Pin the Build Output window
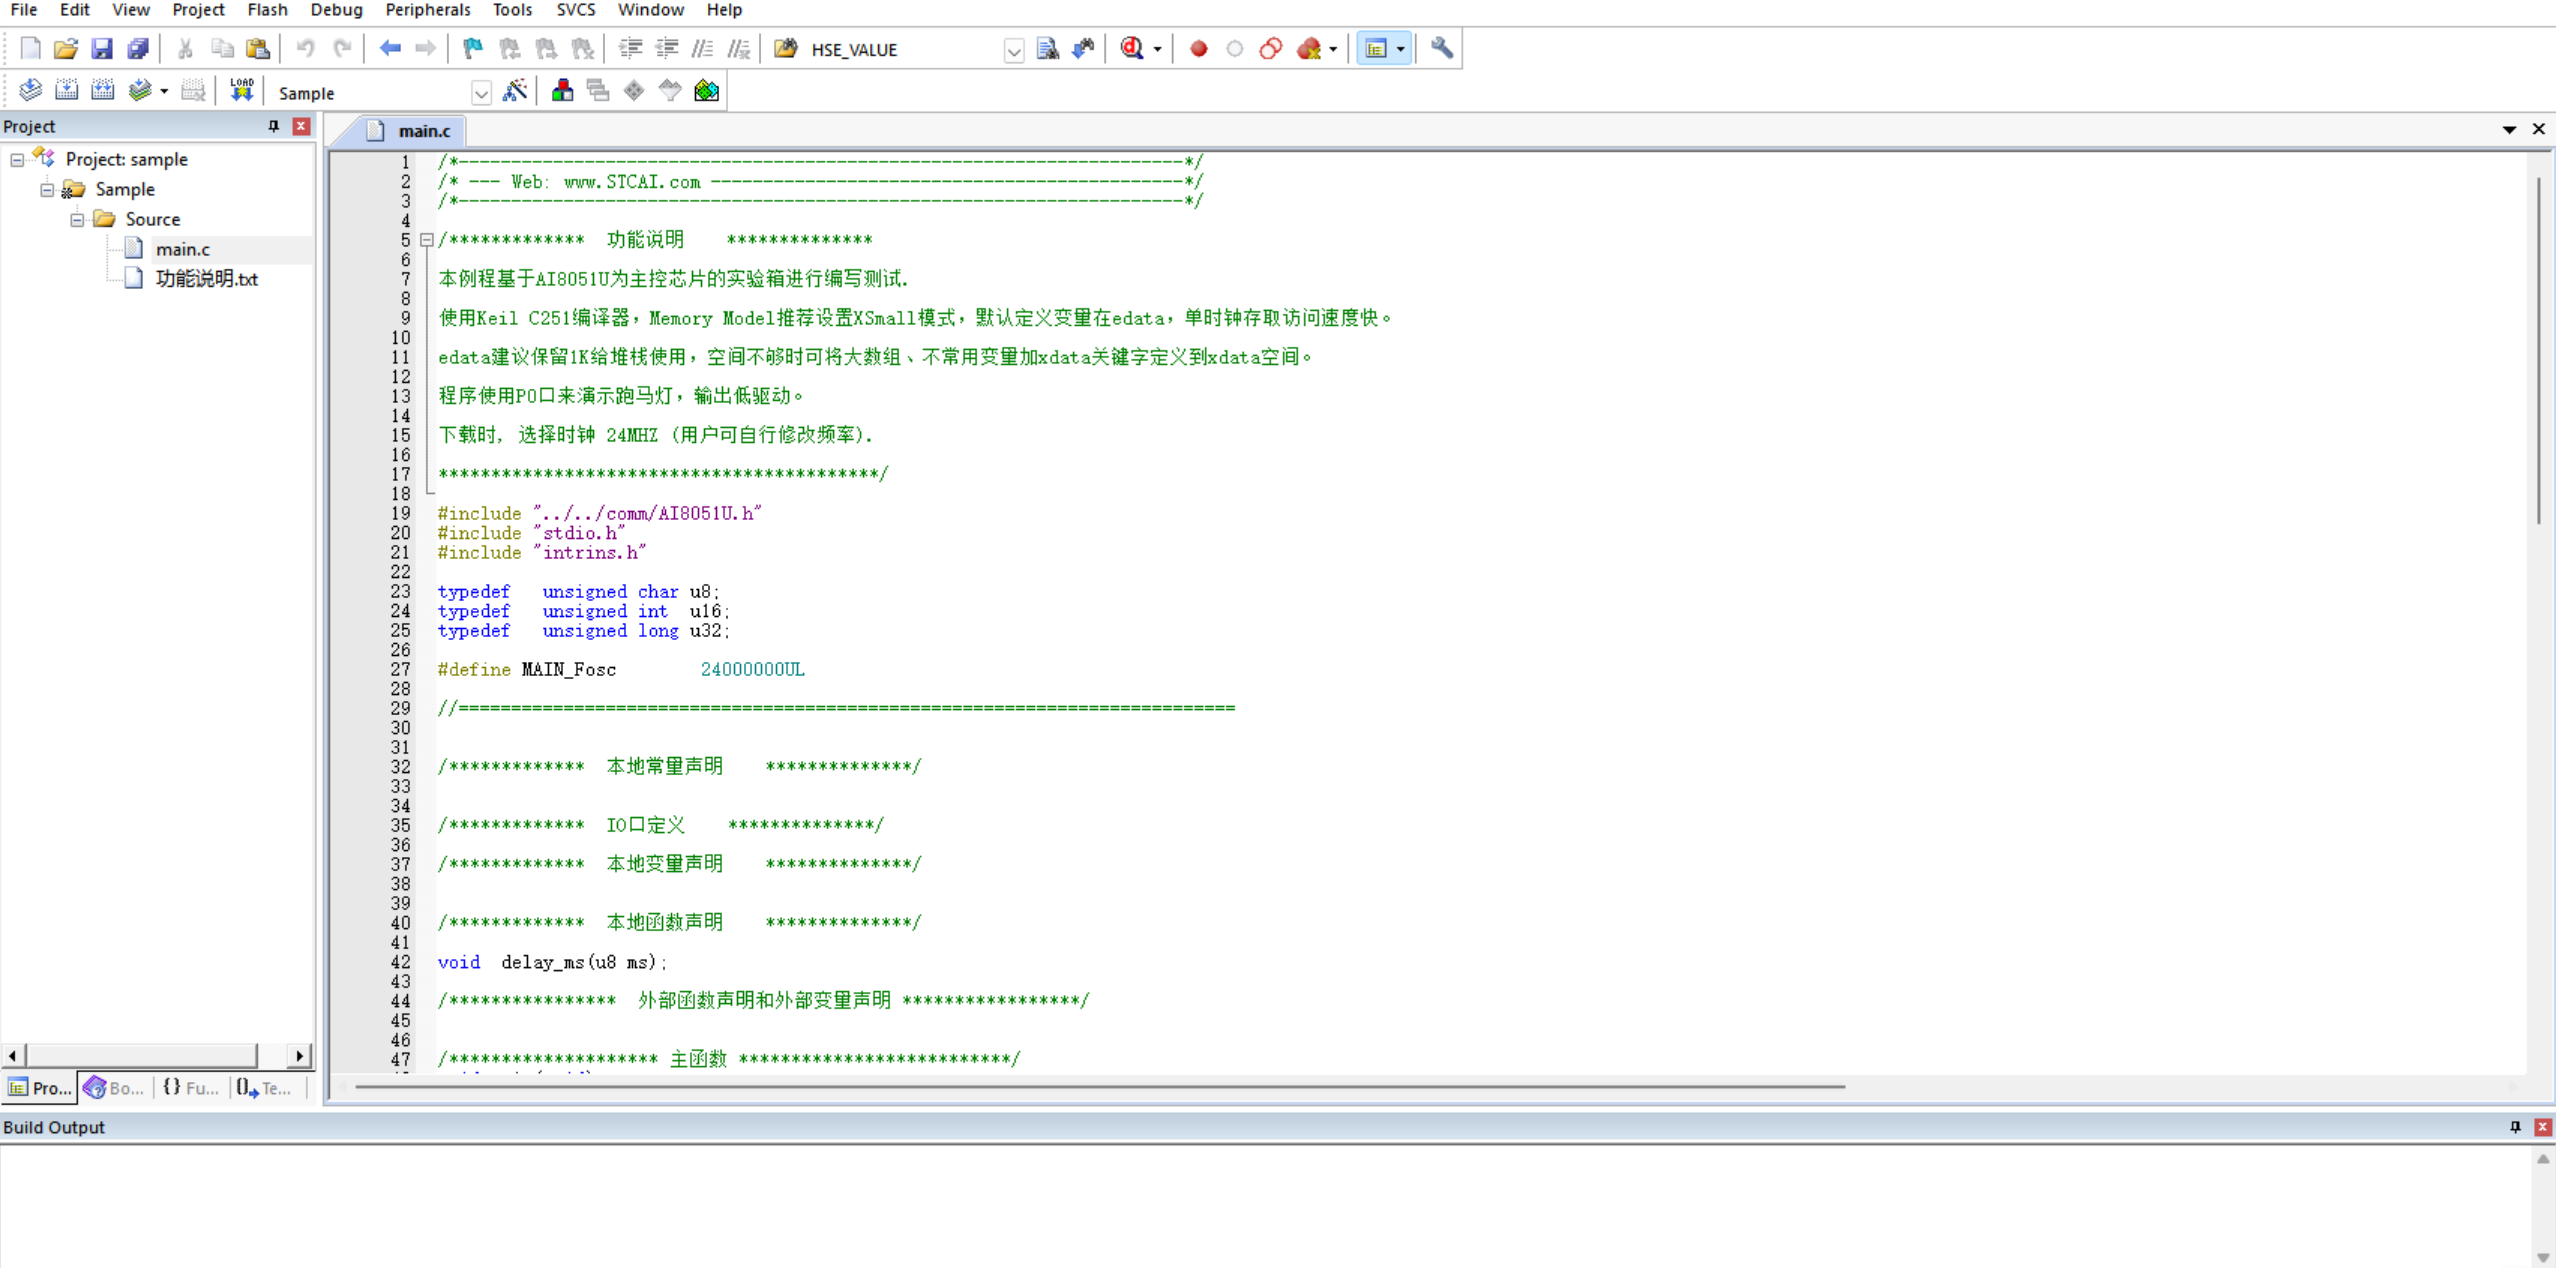 pos(2513,1127)
